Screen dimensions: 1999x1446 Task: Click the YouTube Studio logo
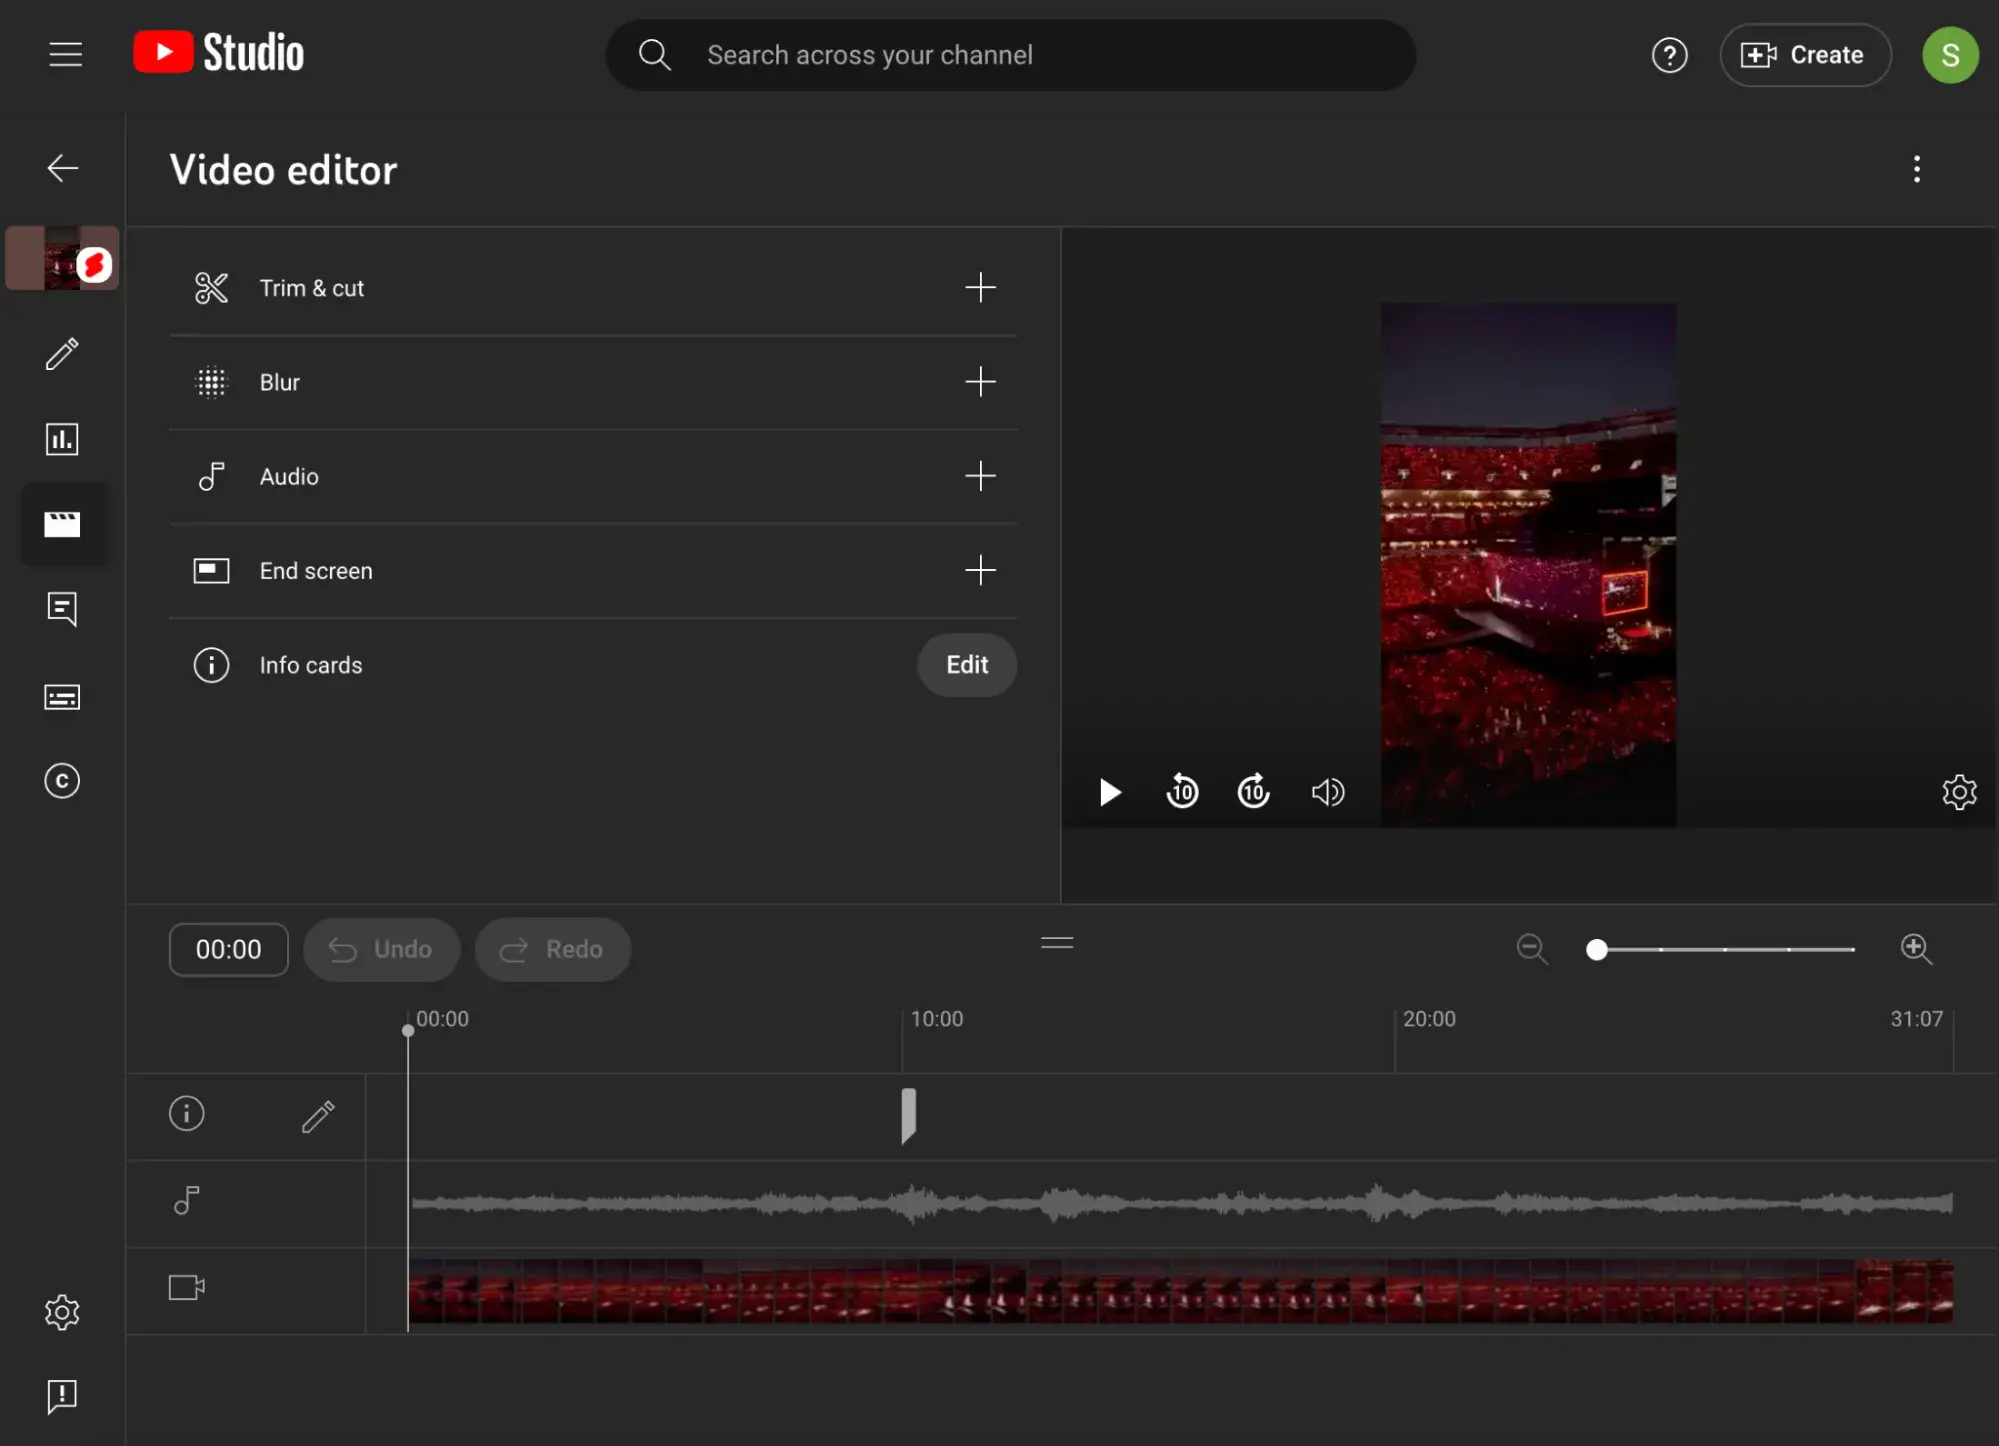218,53
